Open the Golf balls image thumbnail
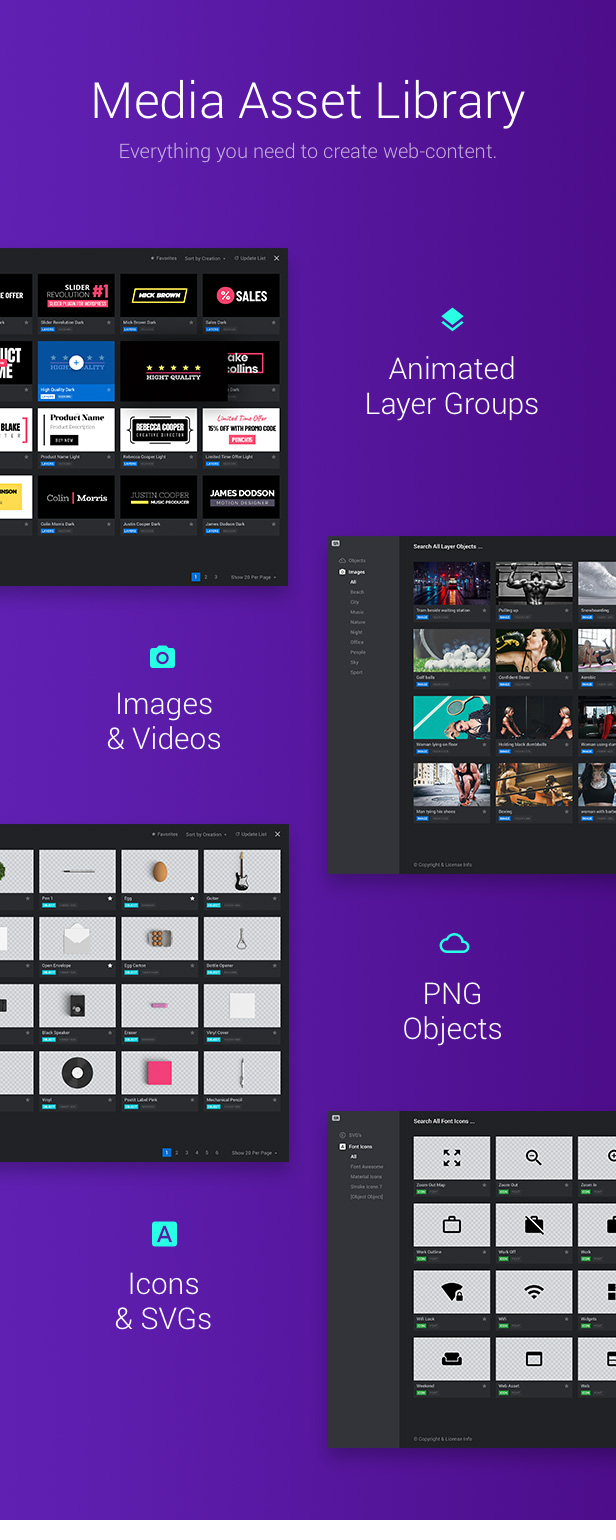 tap(452, 650)
